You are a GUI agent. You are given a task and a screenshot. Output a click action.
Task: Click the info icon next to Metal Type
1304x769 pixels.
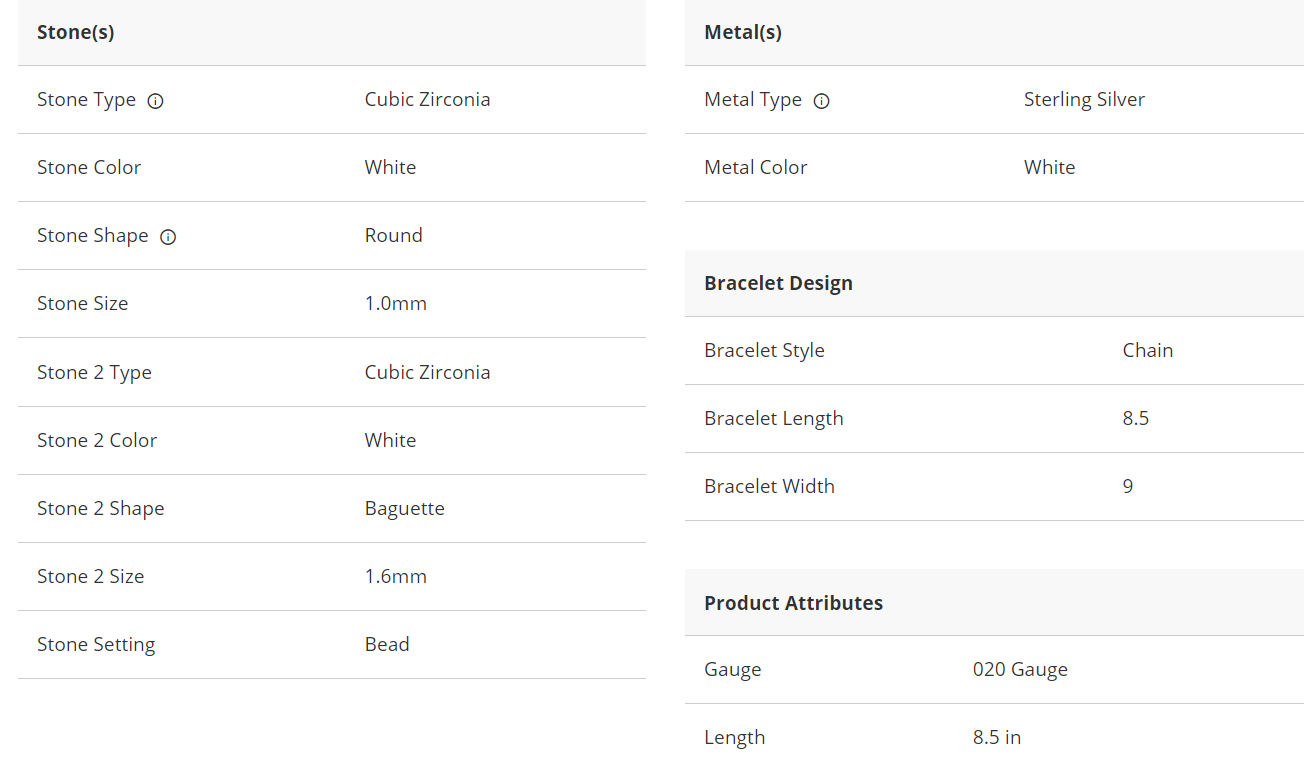pos(821,101)
